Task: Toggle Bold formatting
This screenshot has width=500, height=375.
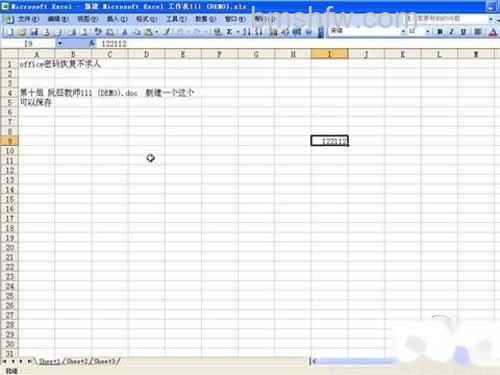Action: point(440,32)
